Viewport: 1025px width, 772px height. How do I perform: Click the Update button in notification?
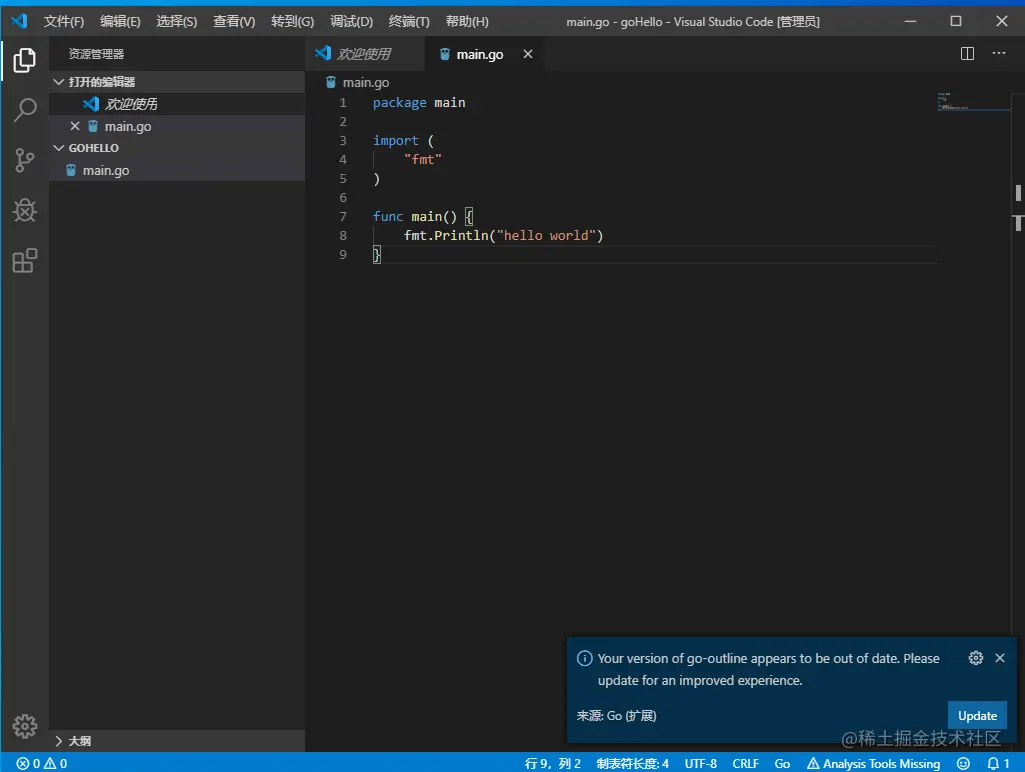coord(977,715)
